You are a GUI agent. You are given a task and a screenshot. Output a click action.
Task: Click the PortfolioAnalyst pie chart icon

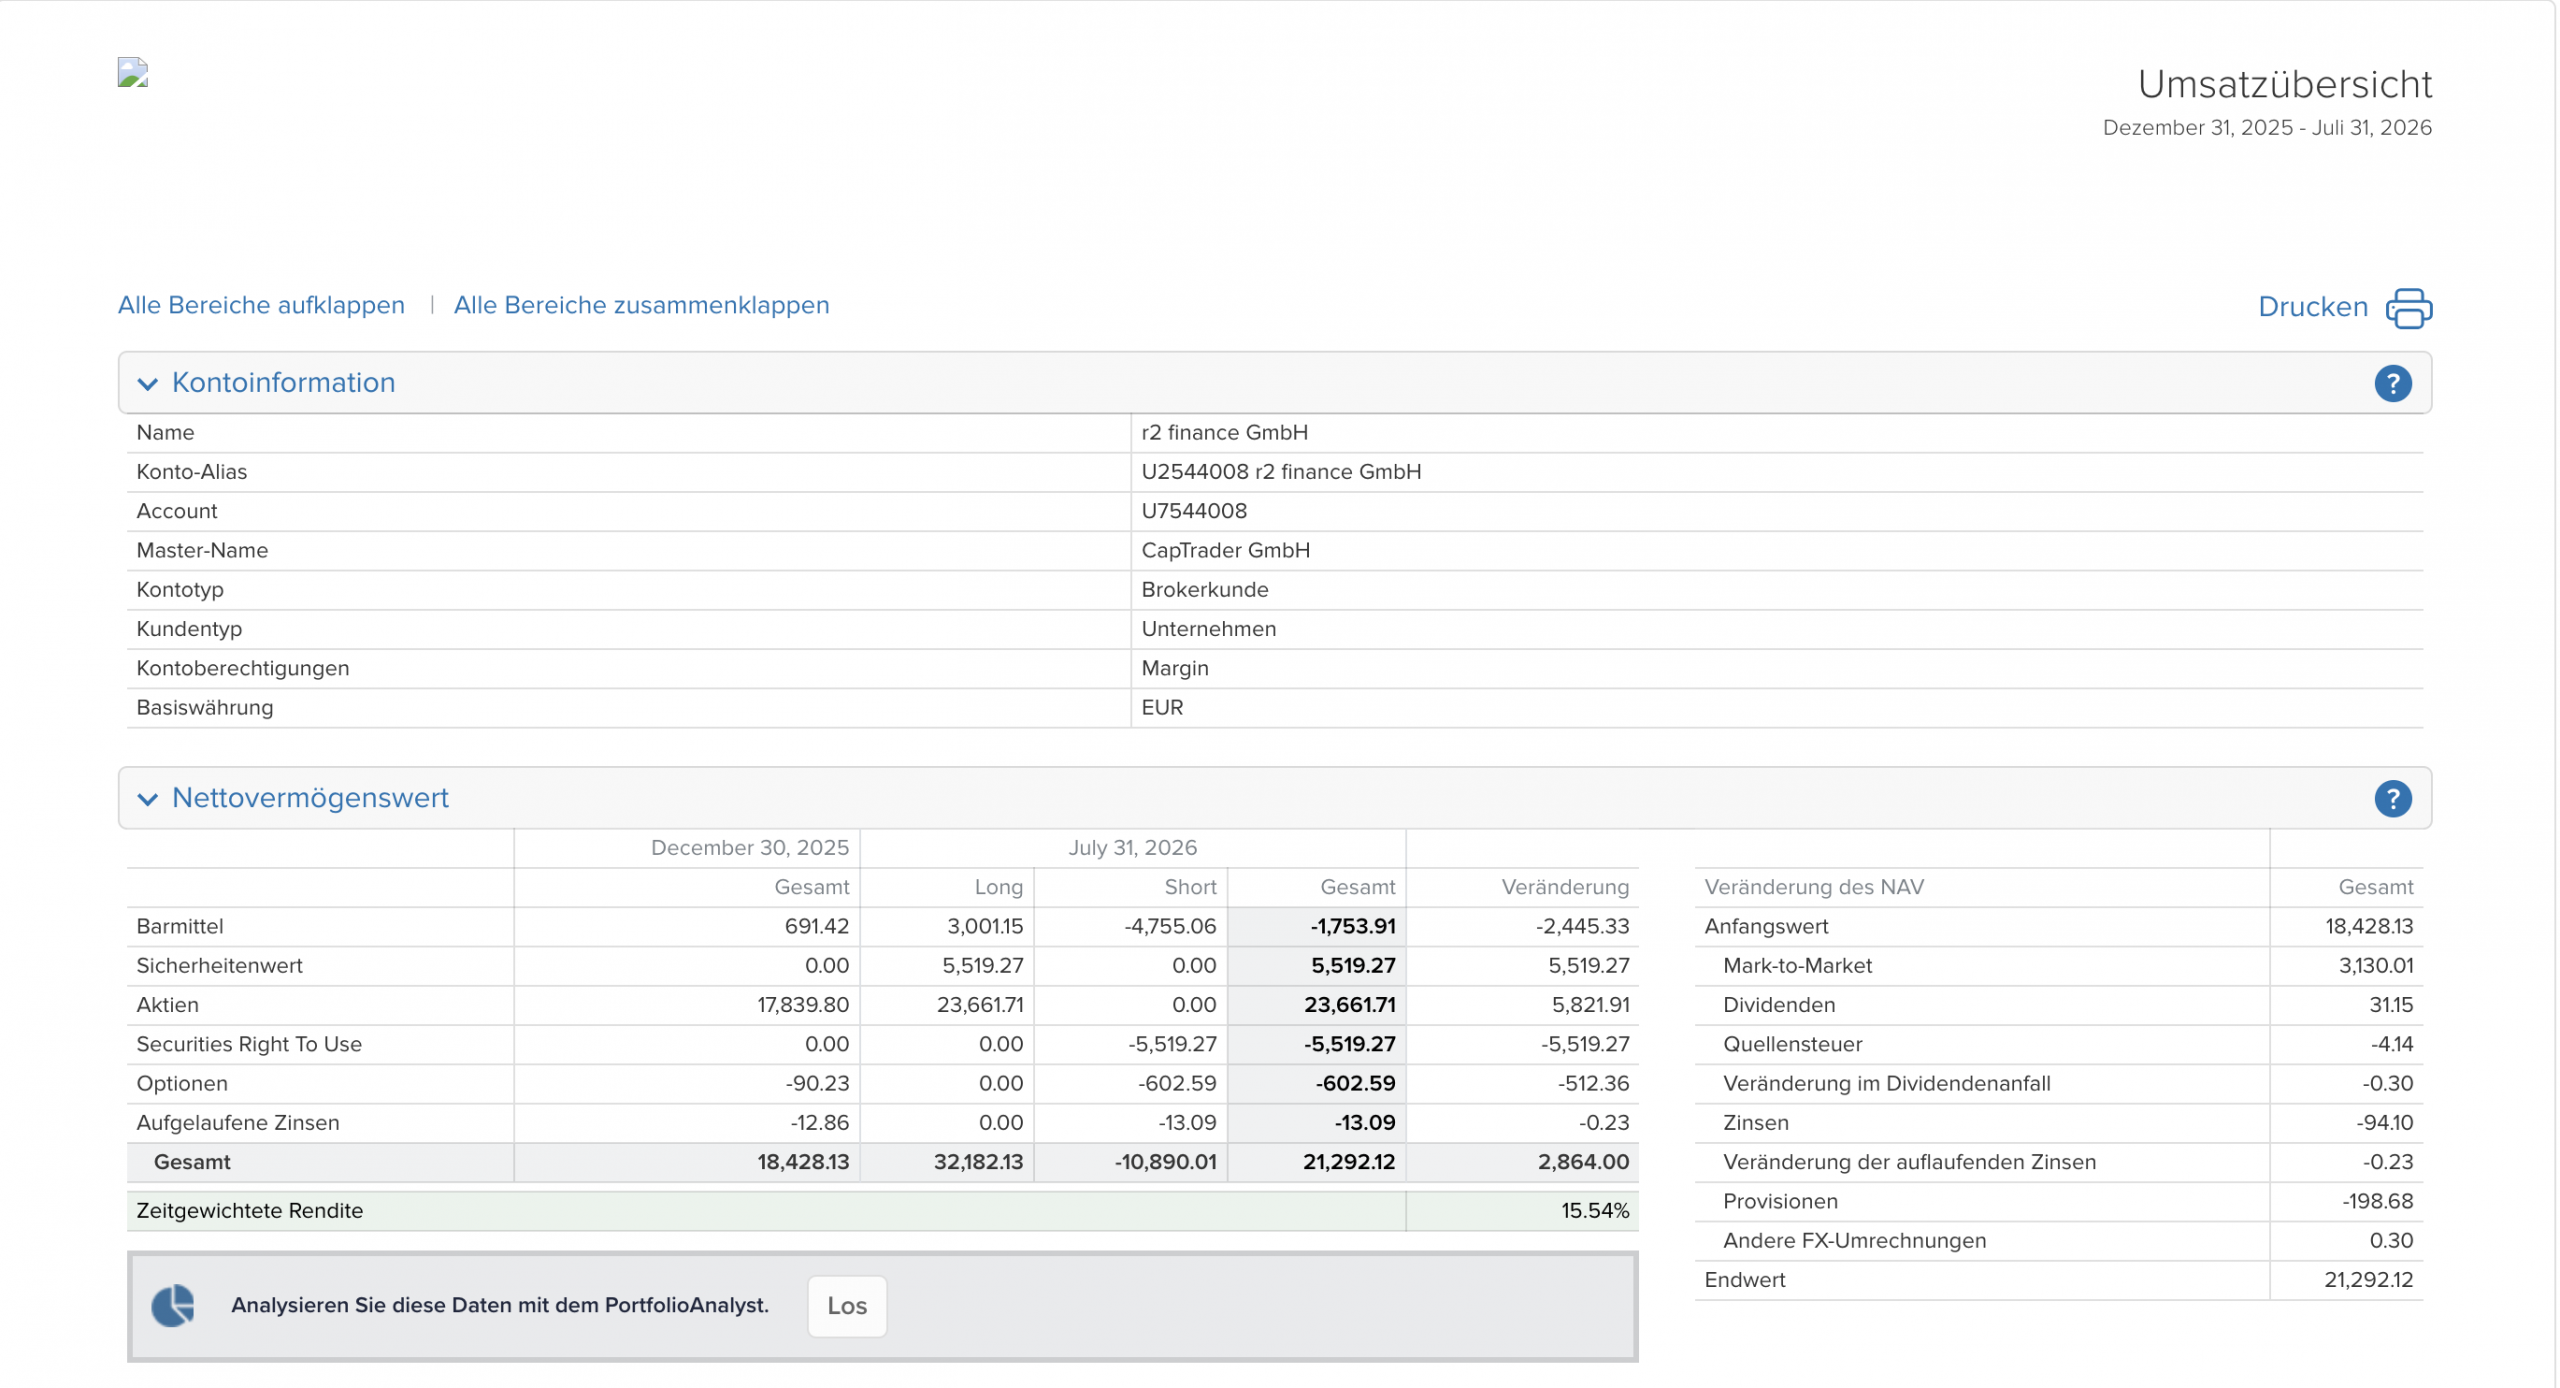tap(173, 1306)
